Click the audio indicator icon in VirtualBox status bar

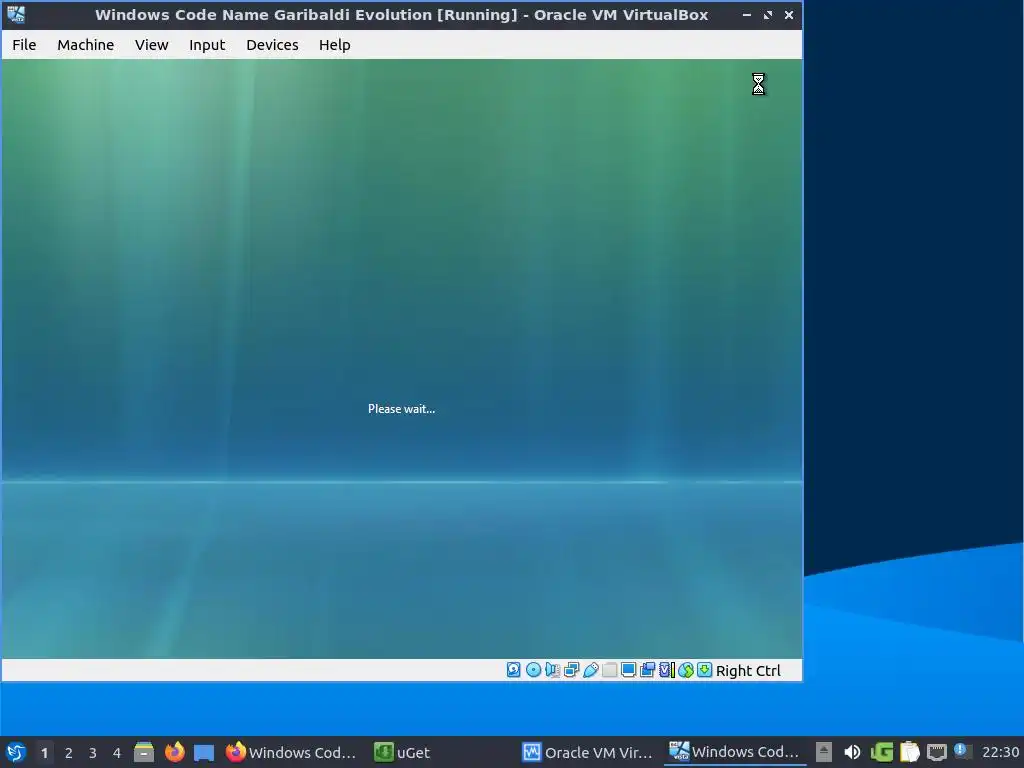tap(552, 670)
